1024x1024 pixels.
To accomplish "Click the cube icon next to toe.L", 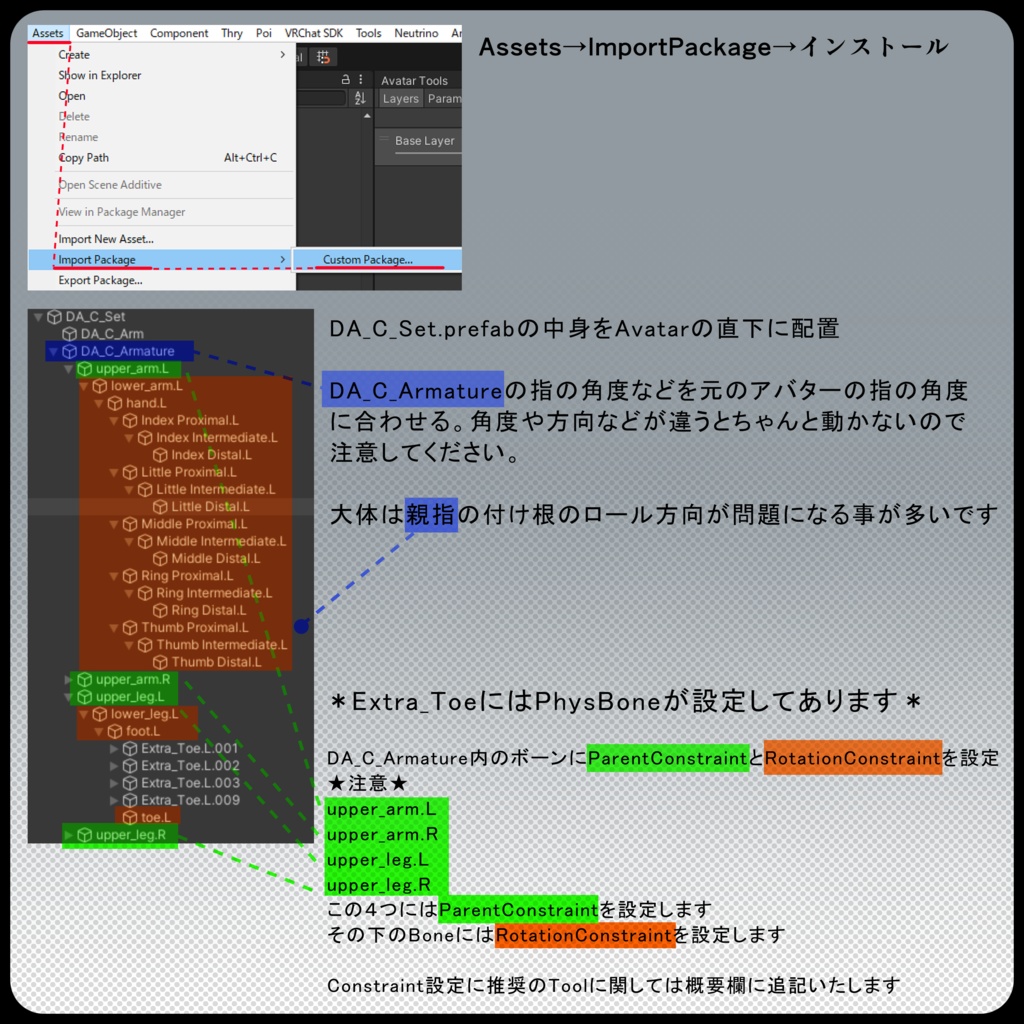I will 131,815.
